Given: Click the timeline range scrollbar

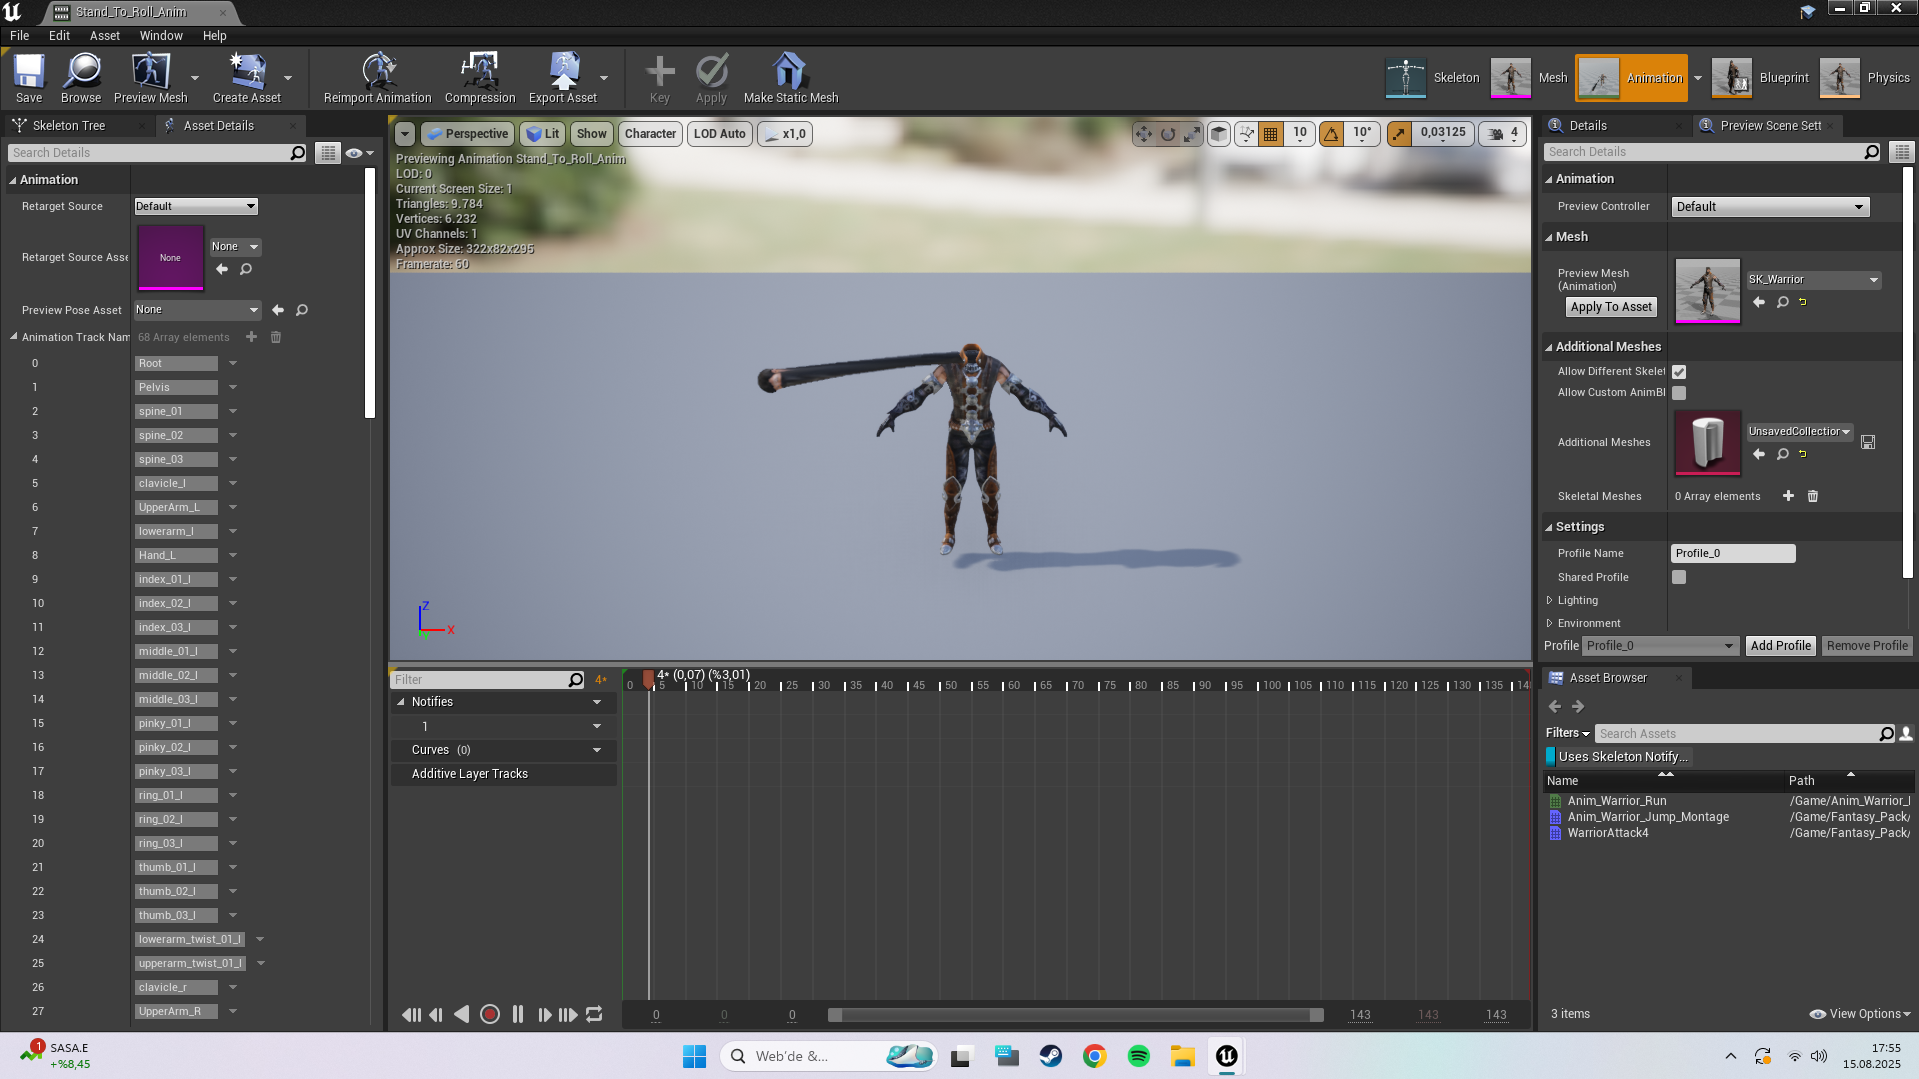Looking at the screenshot, I should 1076,1015.
